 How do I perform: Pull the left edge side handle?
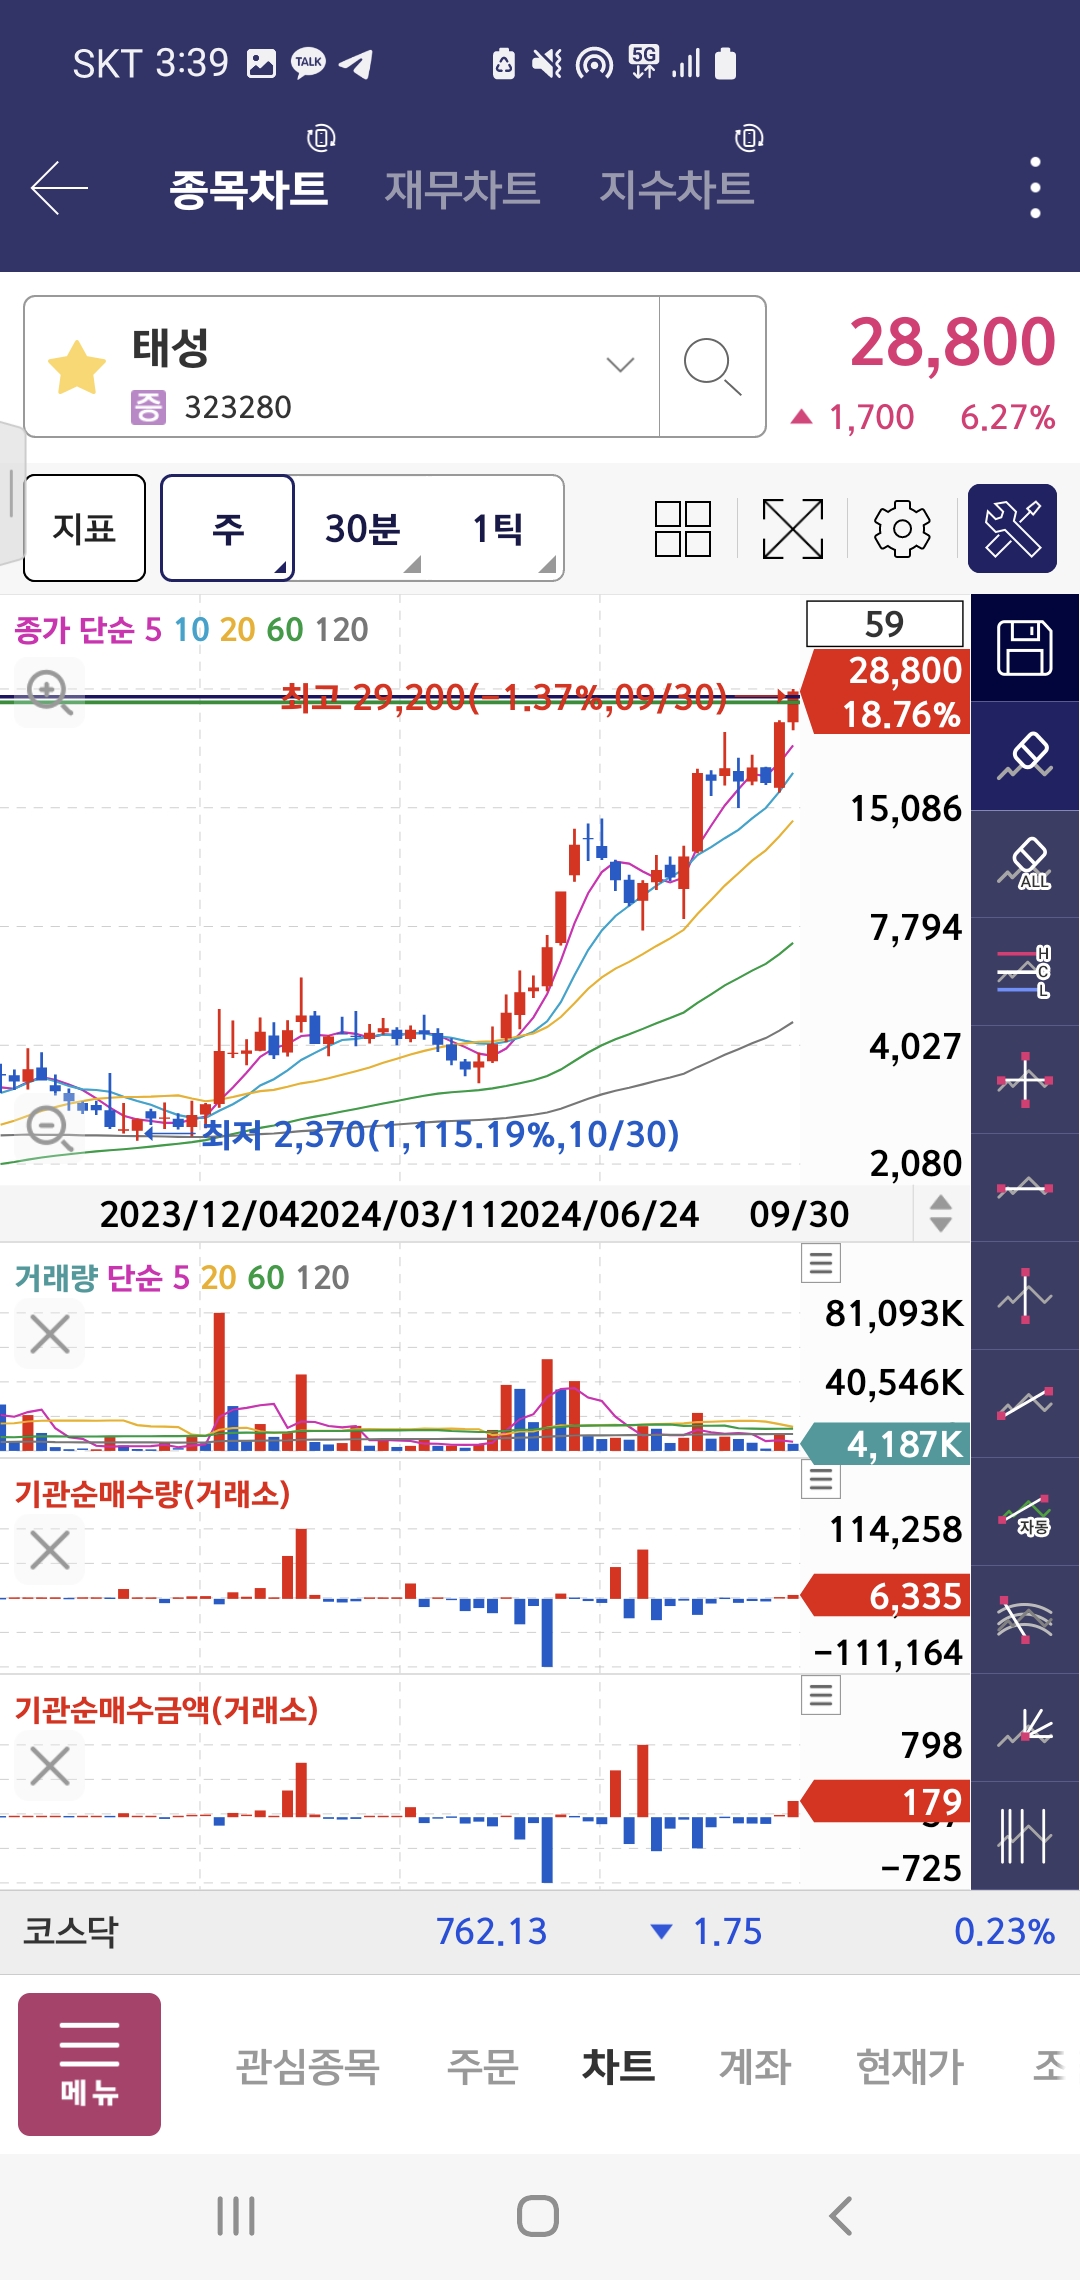[x=12, y=492]
